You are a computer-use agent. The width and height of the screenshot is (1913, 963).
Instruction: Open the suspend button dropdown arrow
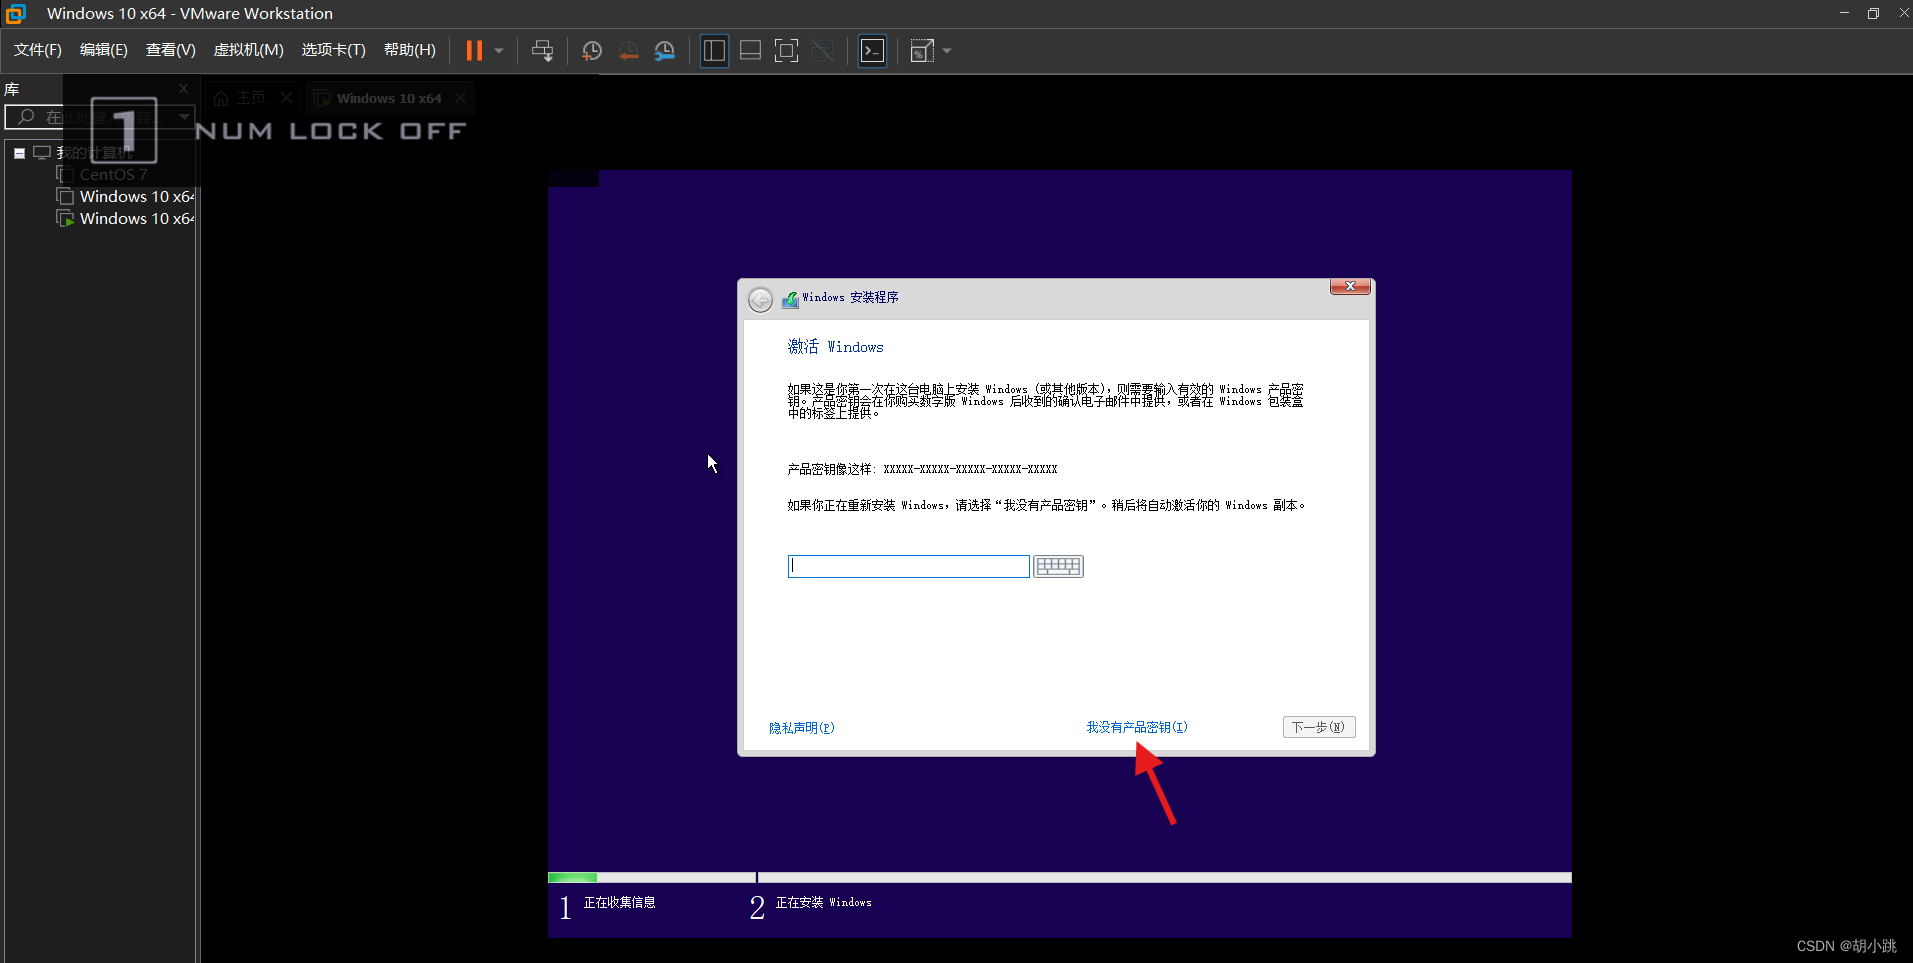click(x=497, y=50)
